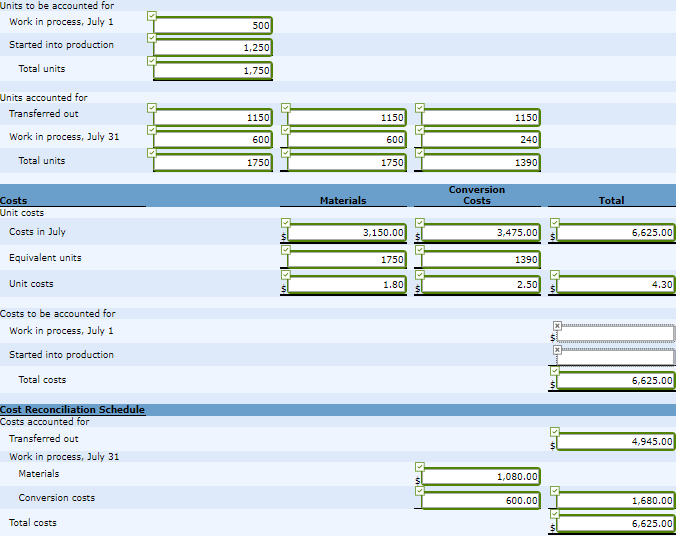Click Unit costs conversion field 2.50
This screenshot has width=680, height=537.
(481, 285)
